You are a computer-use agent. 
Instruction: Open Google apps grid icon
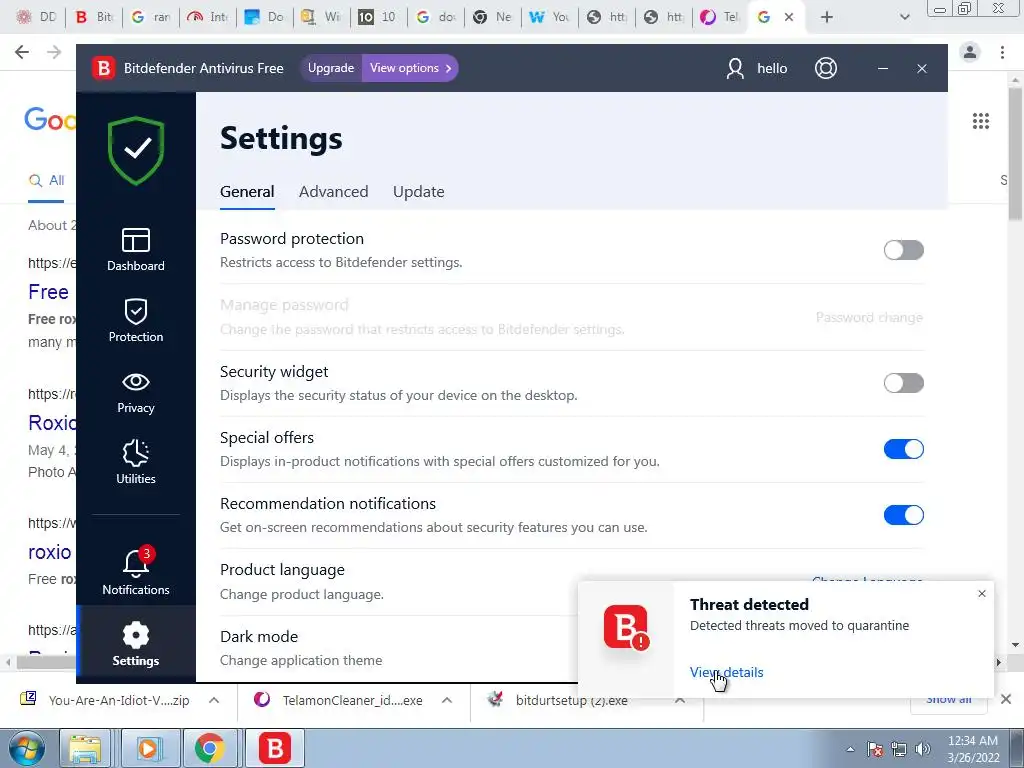click(981, 121)
